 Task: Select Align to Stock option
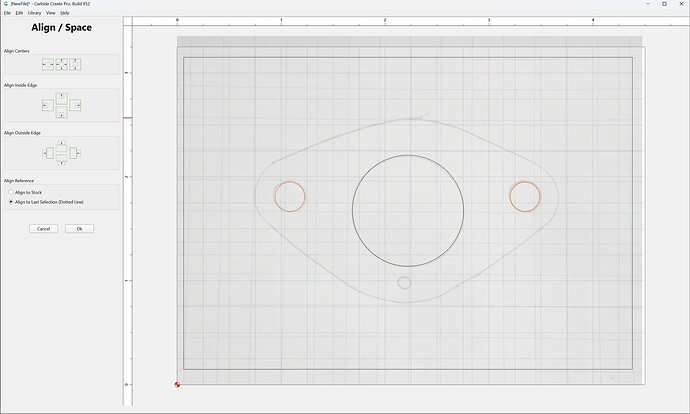click(x=25, y=192)
